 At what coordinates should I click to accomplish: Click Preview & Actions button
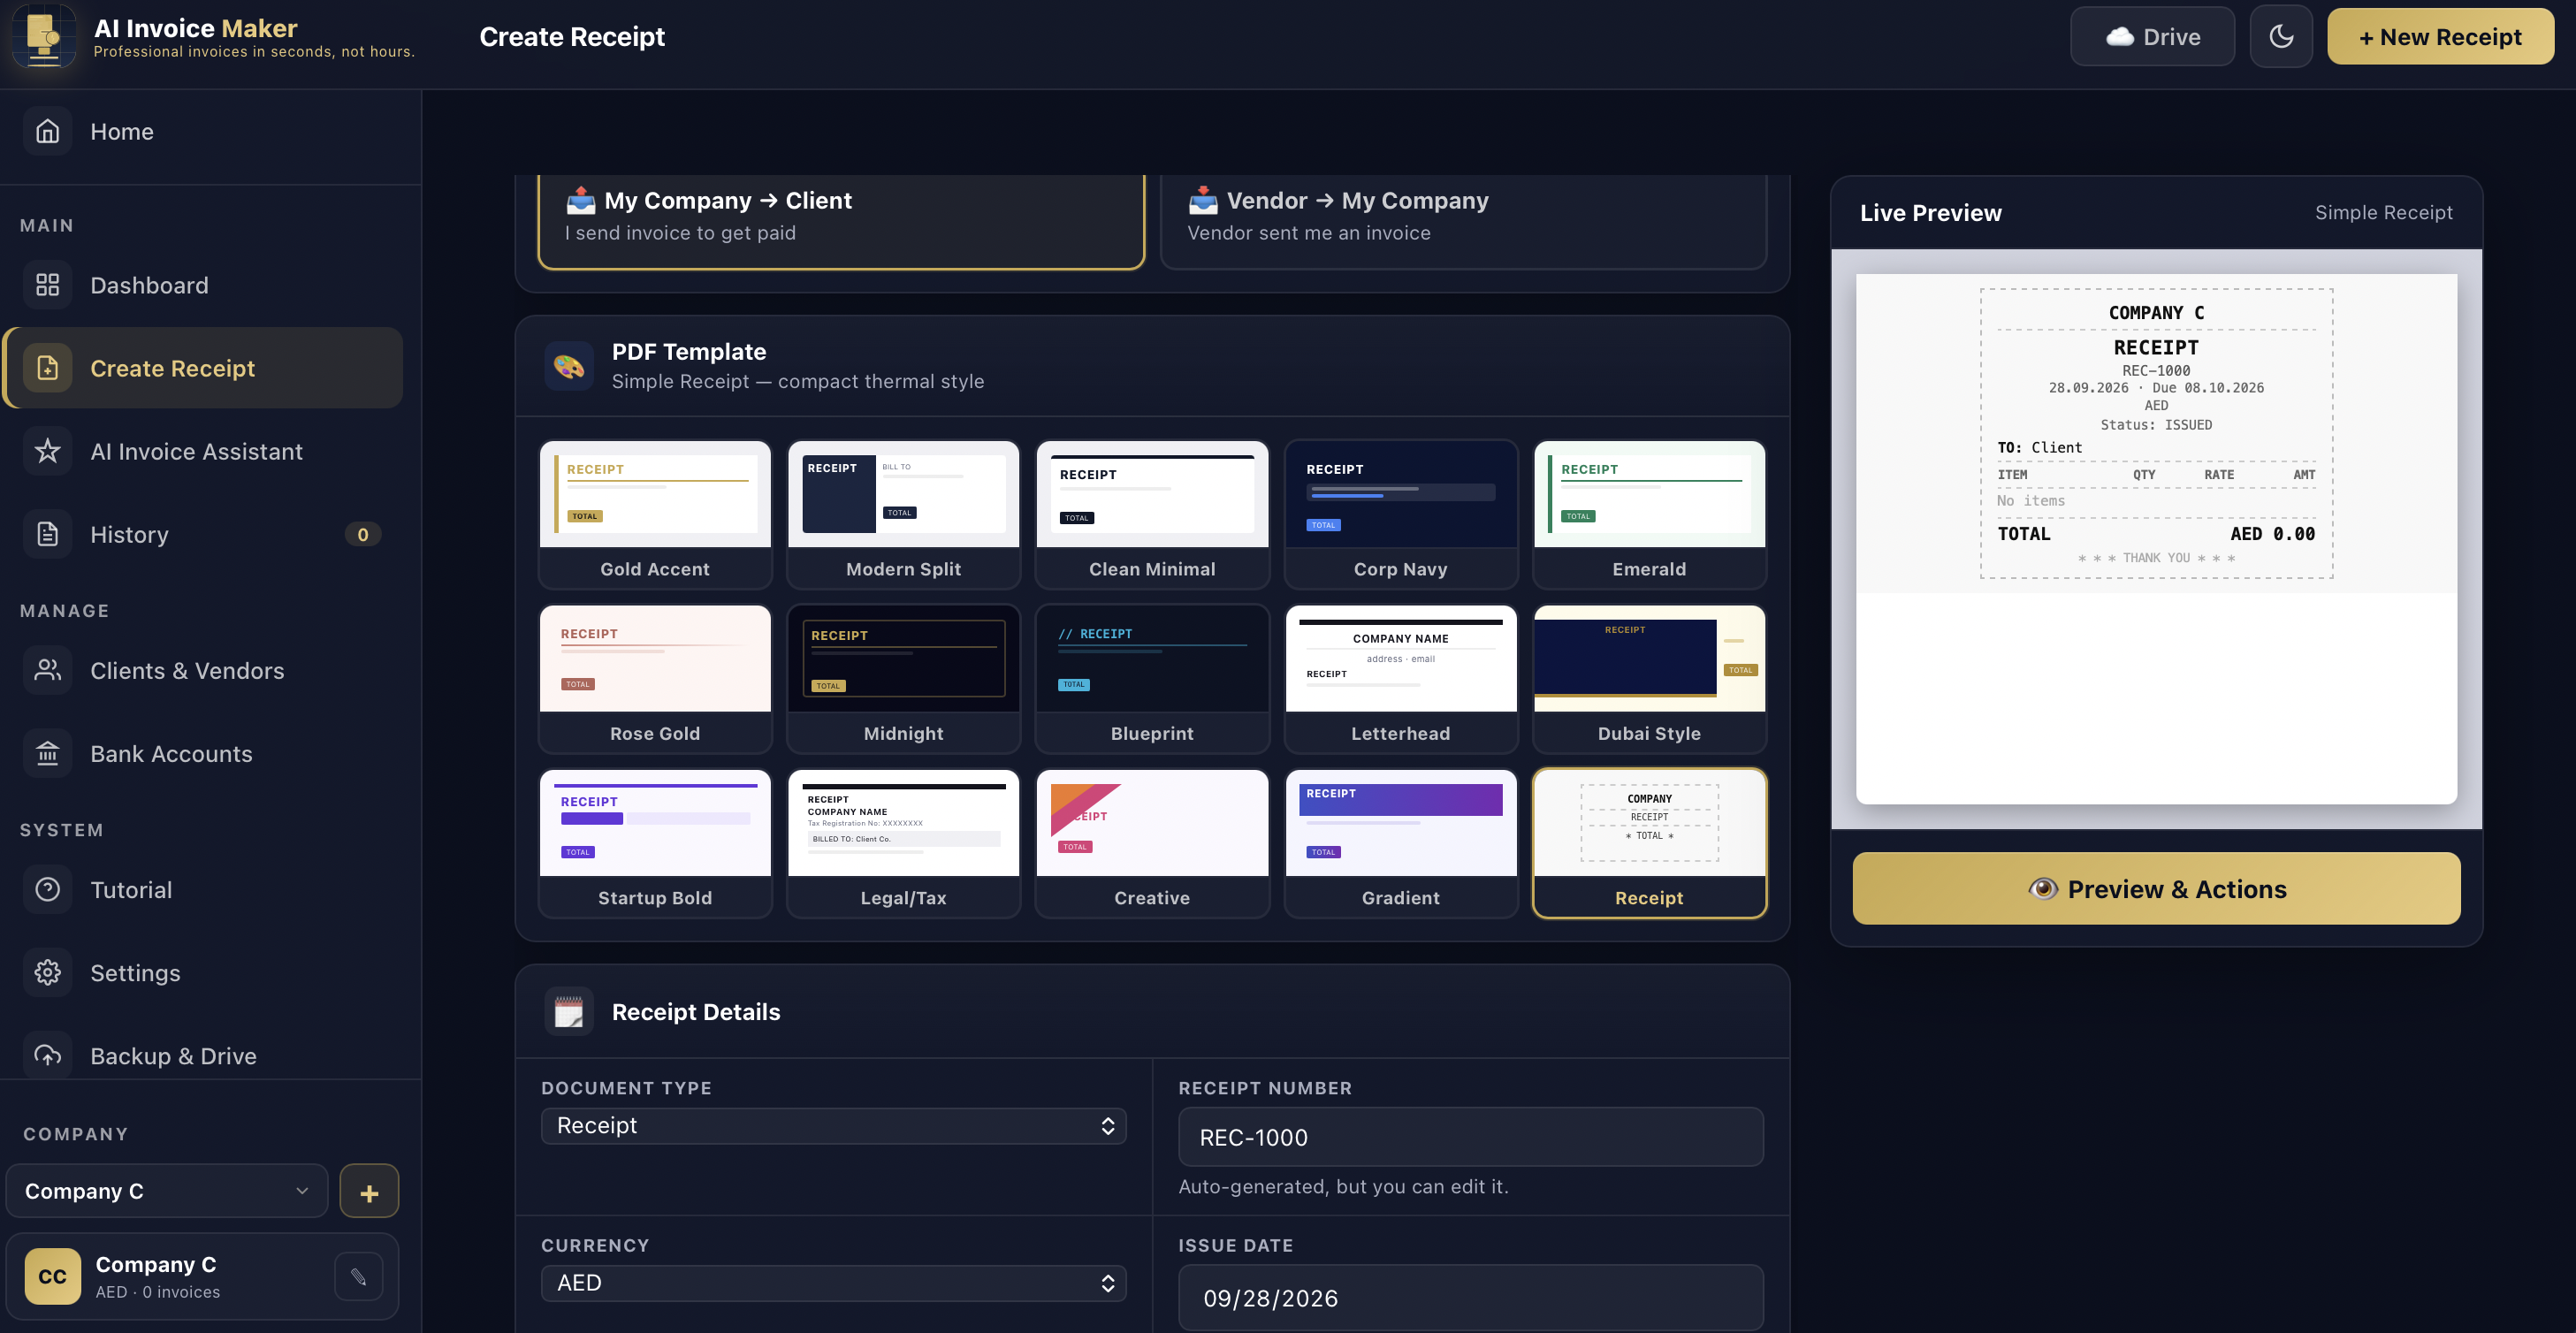click(2156, 889)
